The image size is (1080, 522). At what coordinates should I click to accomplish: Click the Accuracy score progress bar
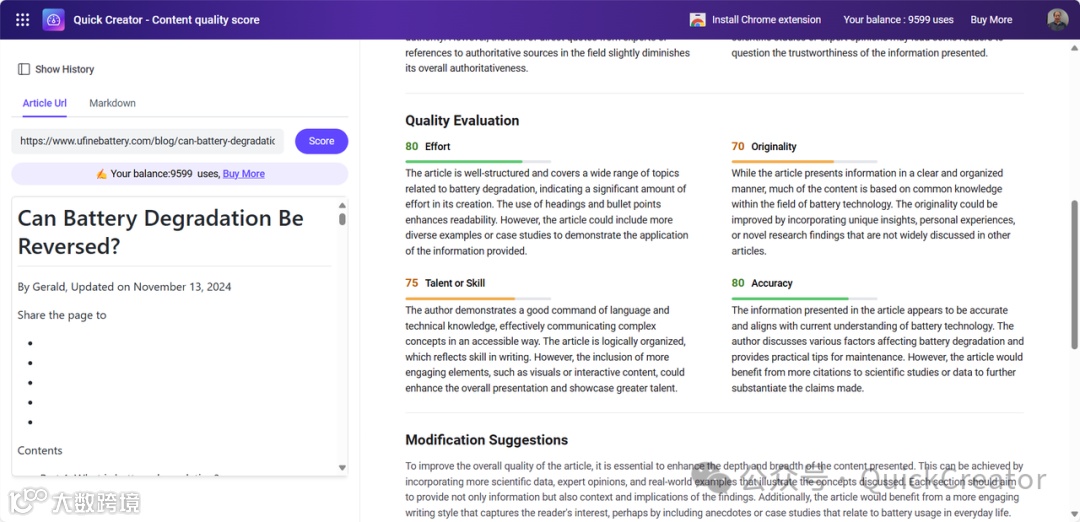tap(804, 298)
